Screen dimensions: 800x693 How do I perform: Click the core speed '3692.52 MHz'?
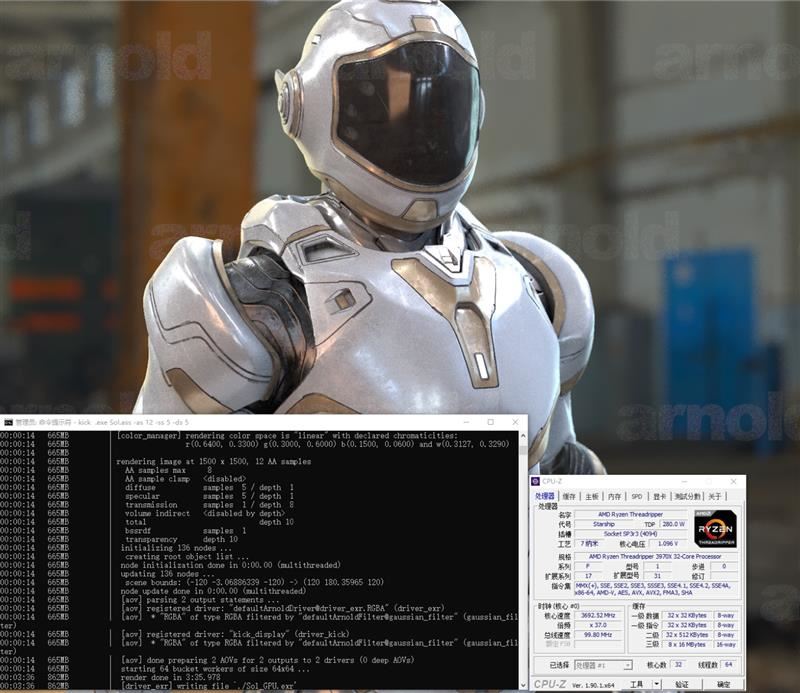point(598,615)
